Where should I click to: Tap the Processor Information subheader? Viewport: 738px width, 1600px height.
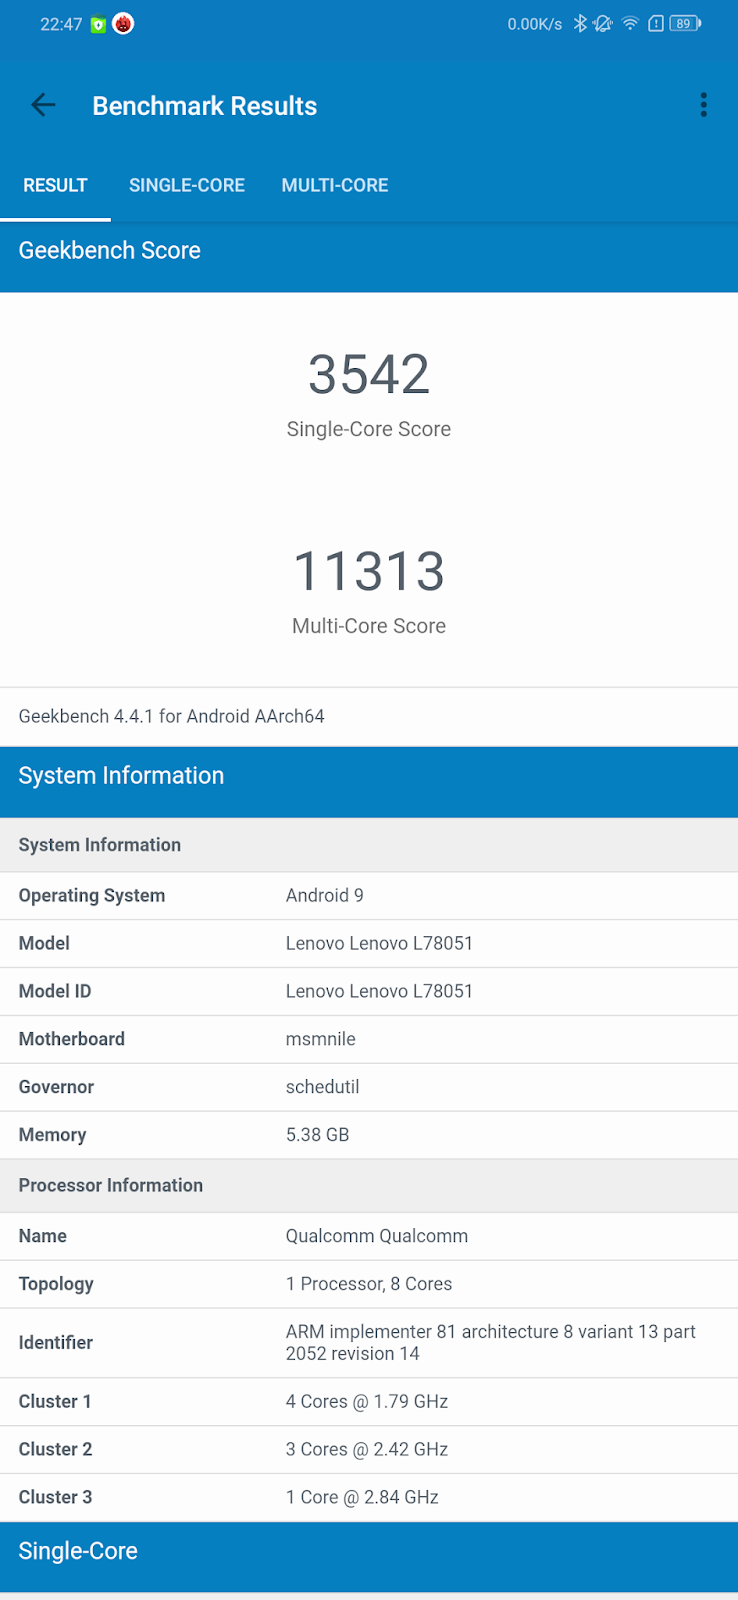pyautogui.click(x=369, y=1186)
